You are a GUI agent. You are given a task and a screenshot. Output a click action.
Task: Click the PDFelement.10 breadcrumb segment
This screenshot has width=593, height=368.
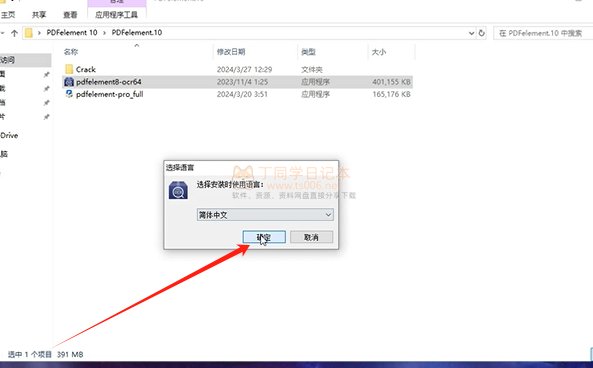tap(137, 33)
